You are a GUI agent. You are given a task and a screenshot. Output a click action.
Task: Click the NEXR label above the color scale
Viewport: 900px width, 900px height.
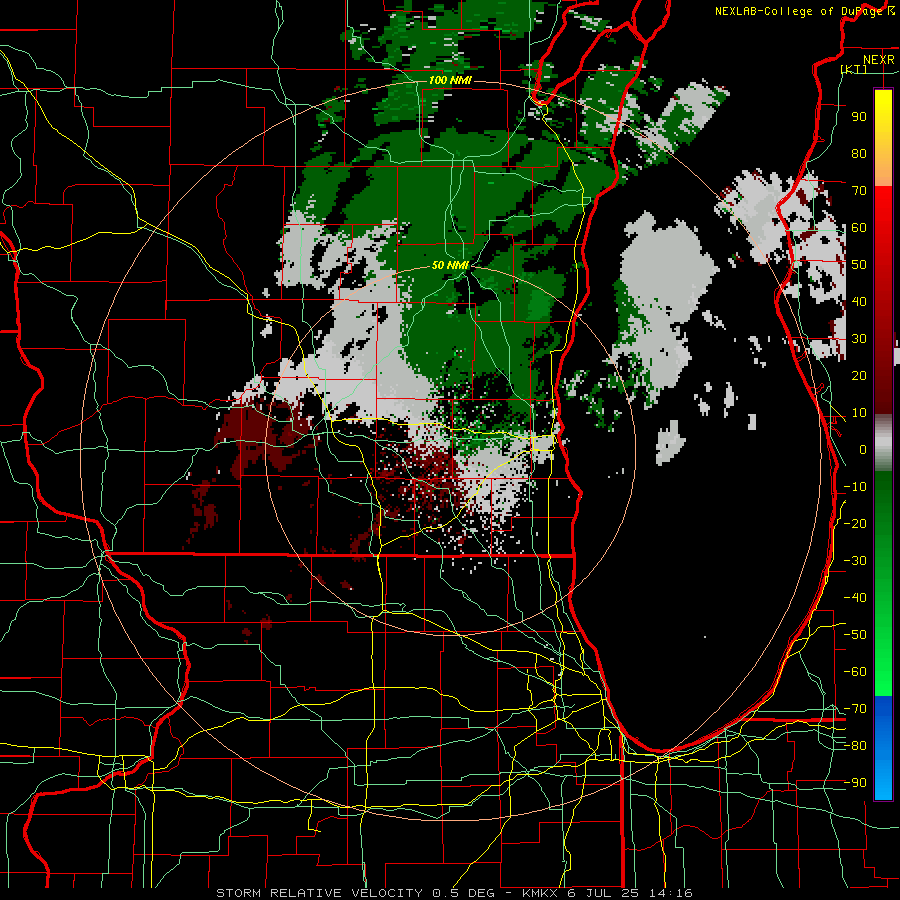pos(878,60)
